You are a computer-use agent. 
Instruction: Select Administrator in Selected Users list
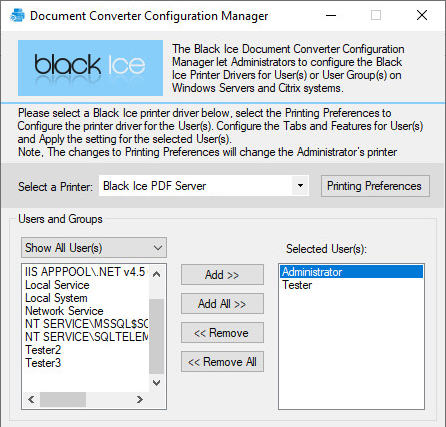click(x=351, y=272)
